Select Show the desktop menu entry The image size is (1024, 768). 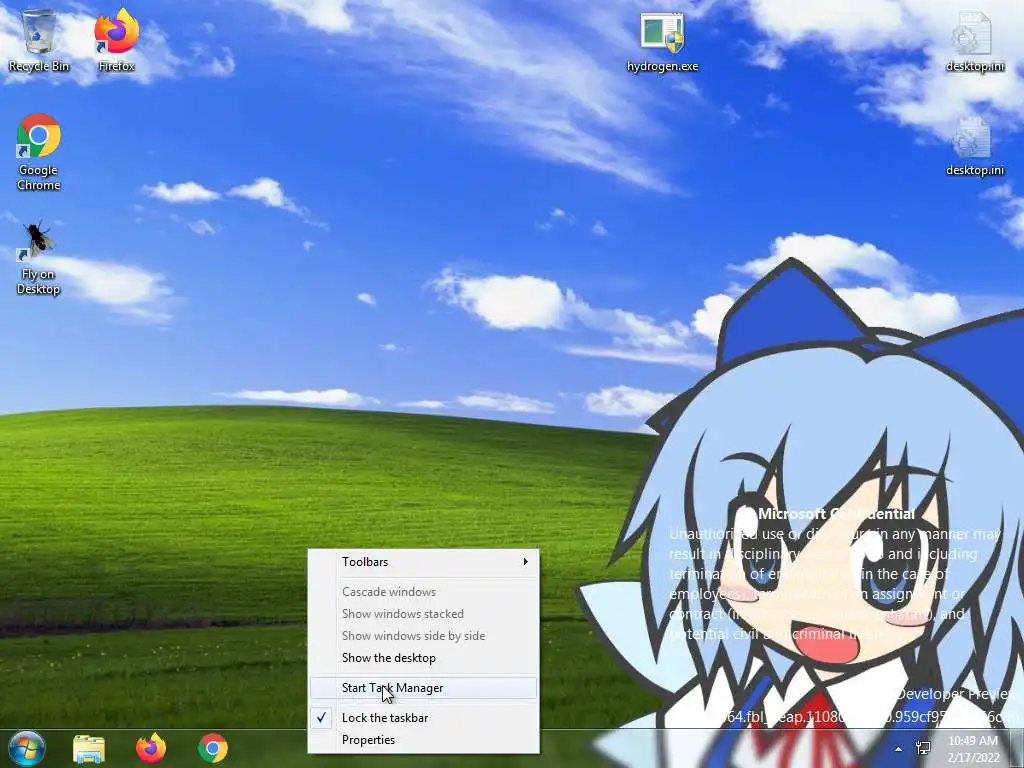(423, 658)
